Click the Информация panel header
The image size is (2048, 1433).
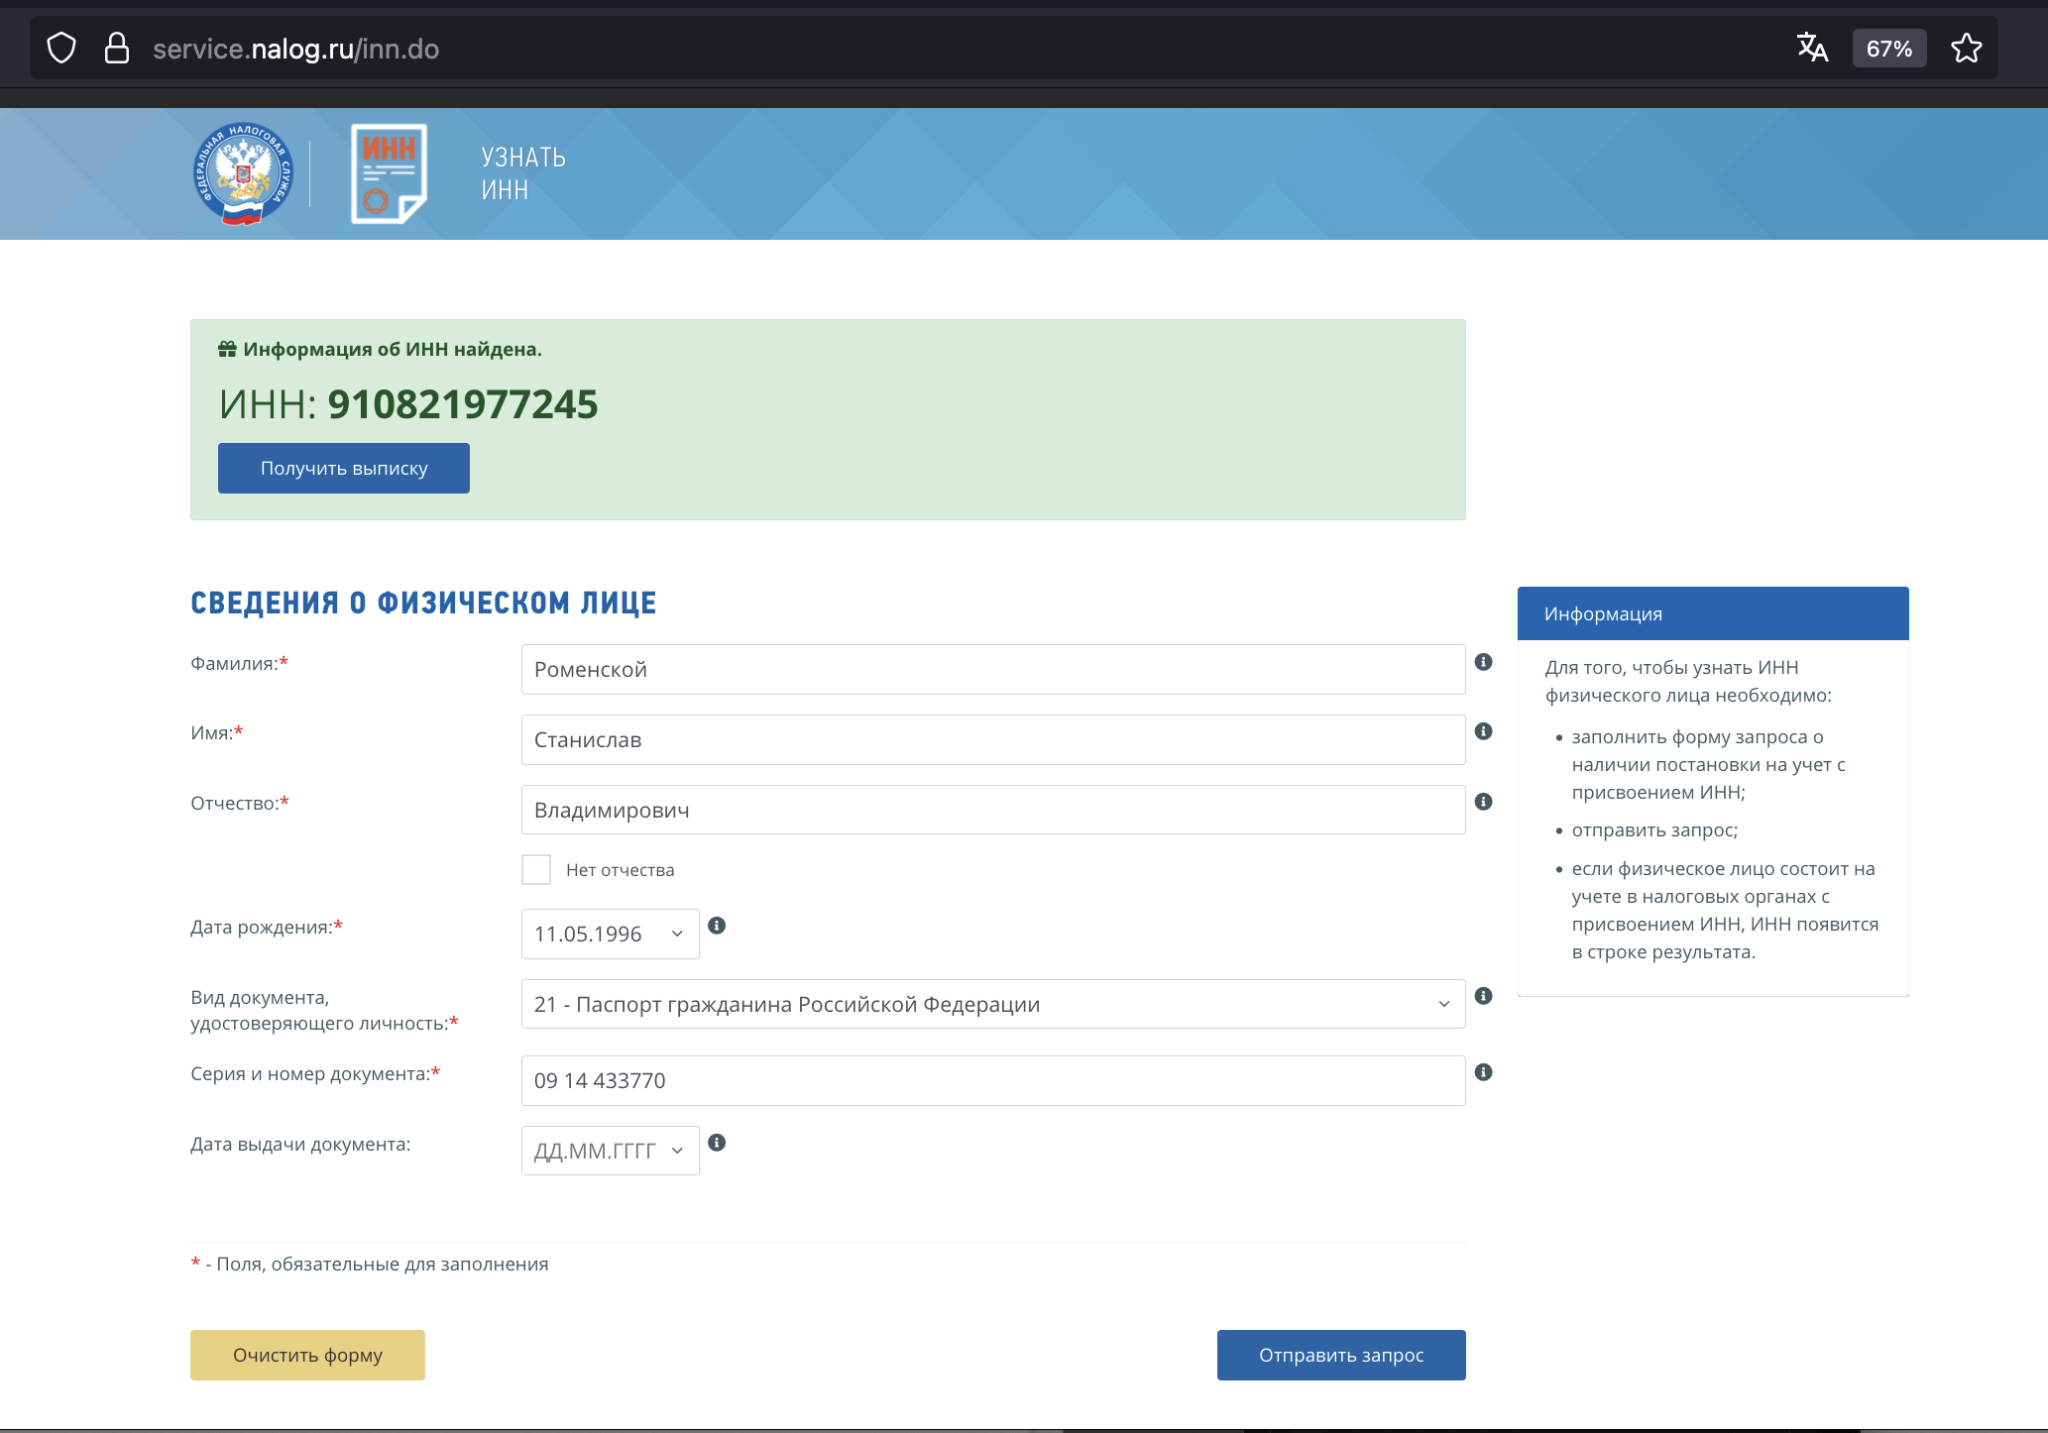pos(1713,613)
